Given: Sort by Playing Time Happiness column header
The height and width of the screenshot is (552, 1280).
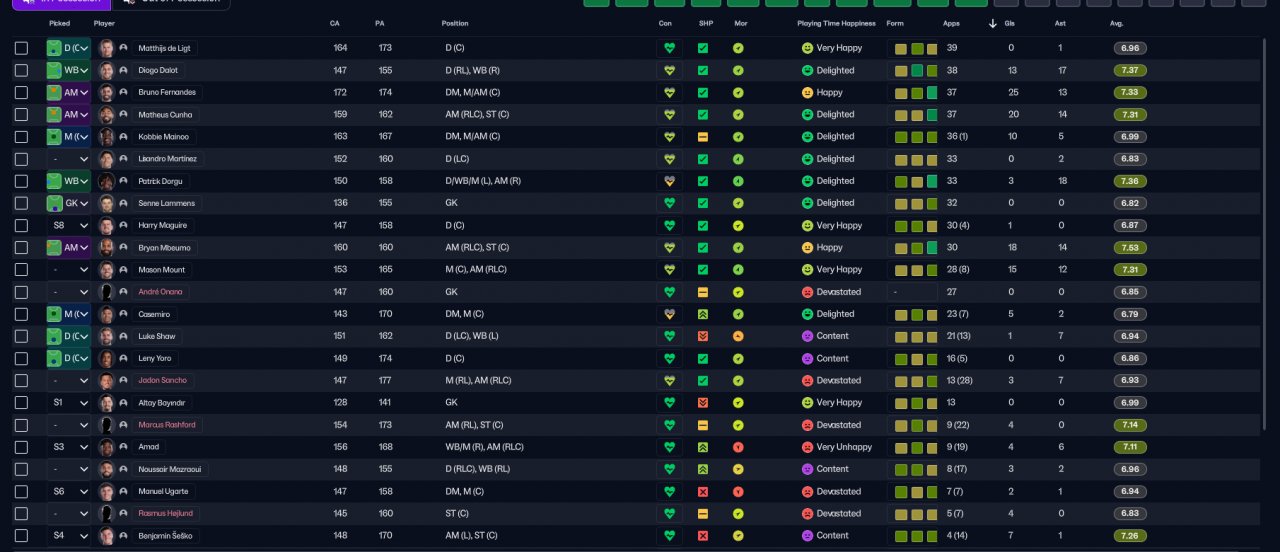Looking at the screenshot, I should point(836,23).
